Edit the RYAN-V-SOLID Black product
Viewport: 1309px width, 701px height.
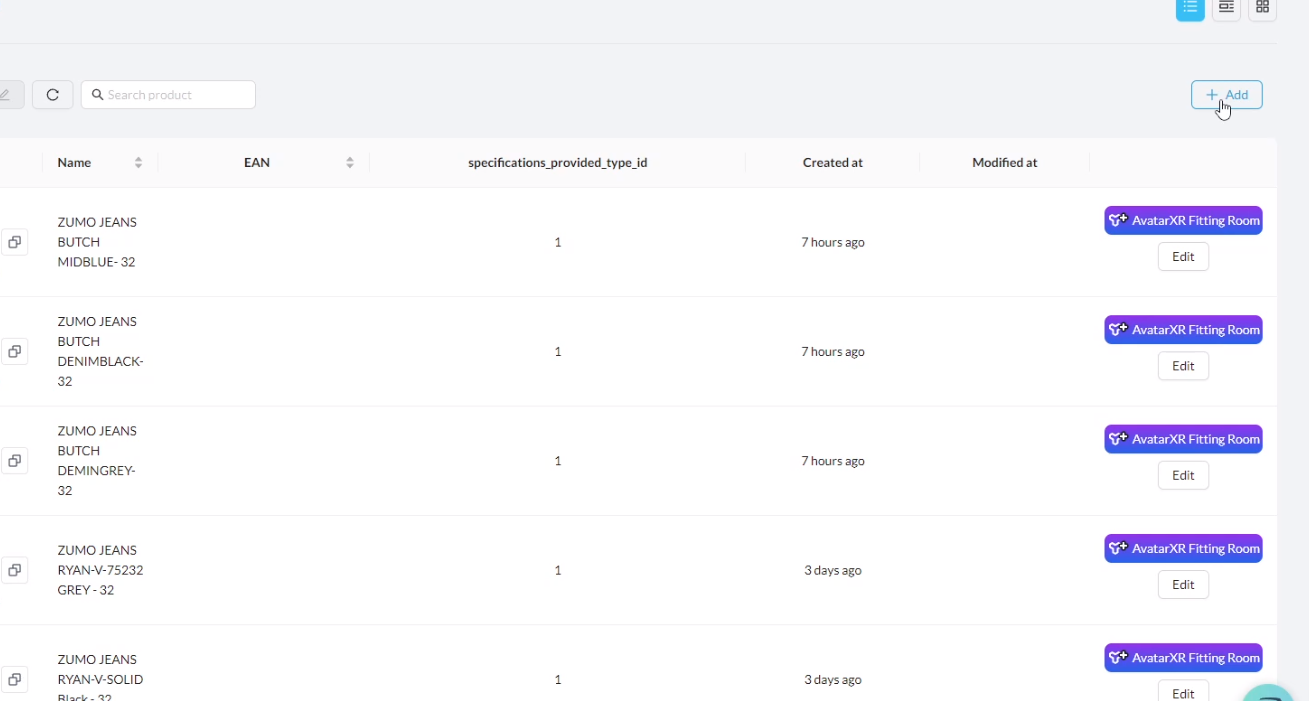(1184, 691)
